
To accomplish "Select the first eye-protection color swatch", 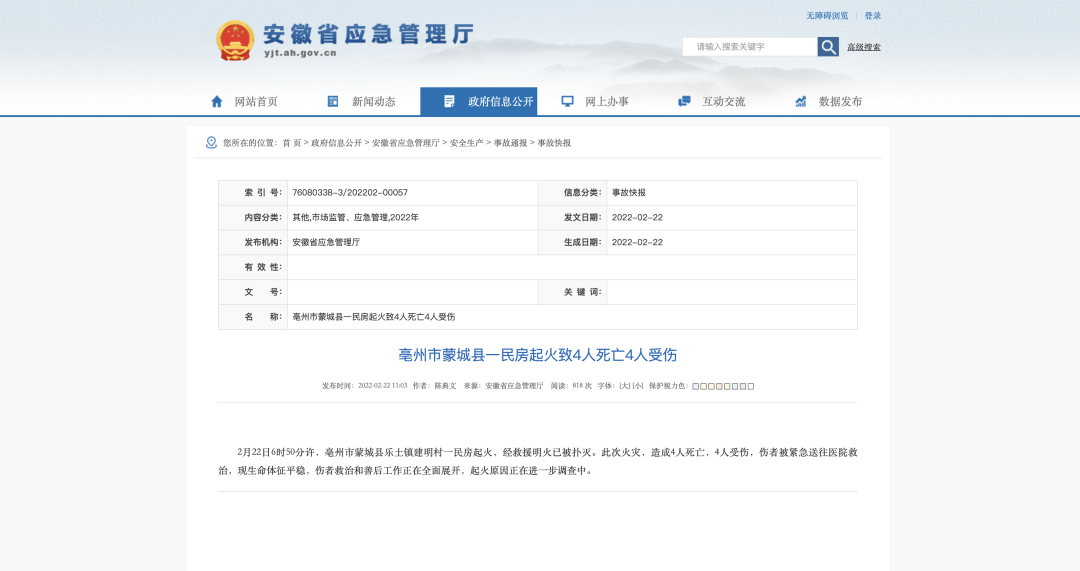I will pyautogui.click(x=696, y=386).
